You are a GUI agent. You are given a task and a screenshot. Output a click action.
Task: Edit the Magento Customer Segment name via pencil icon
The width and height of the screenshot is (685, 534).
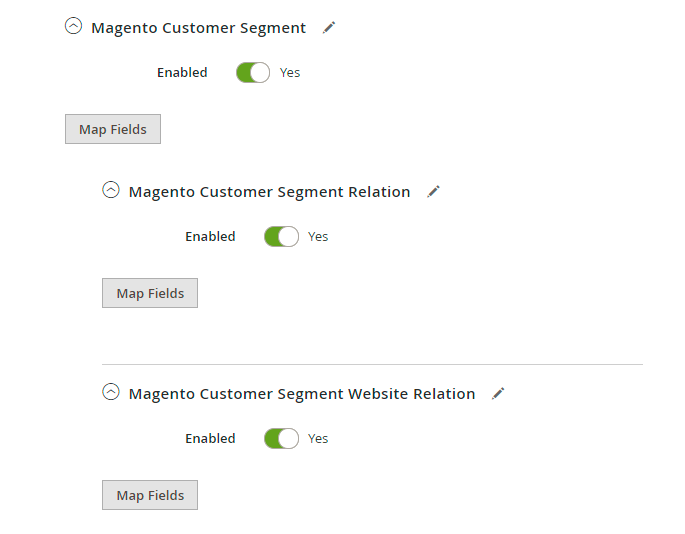click(329, 28)
